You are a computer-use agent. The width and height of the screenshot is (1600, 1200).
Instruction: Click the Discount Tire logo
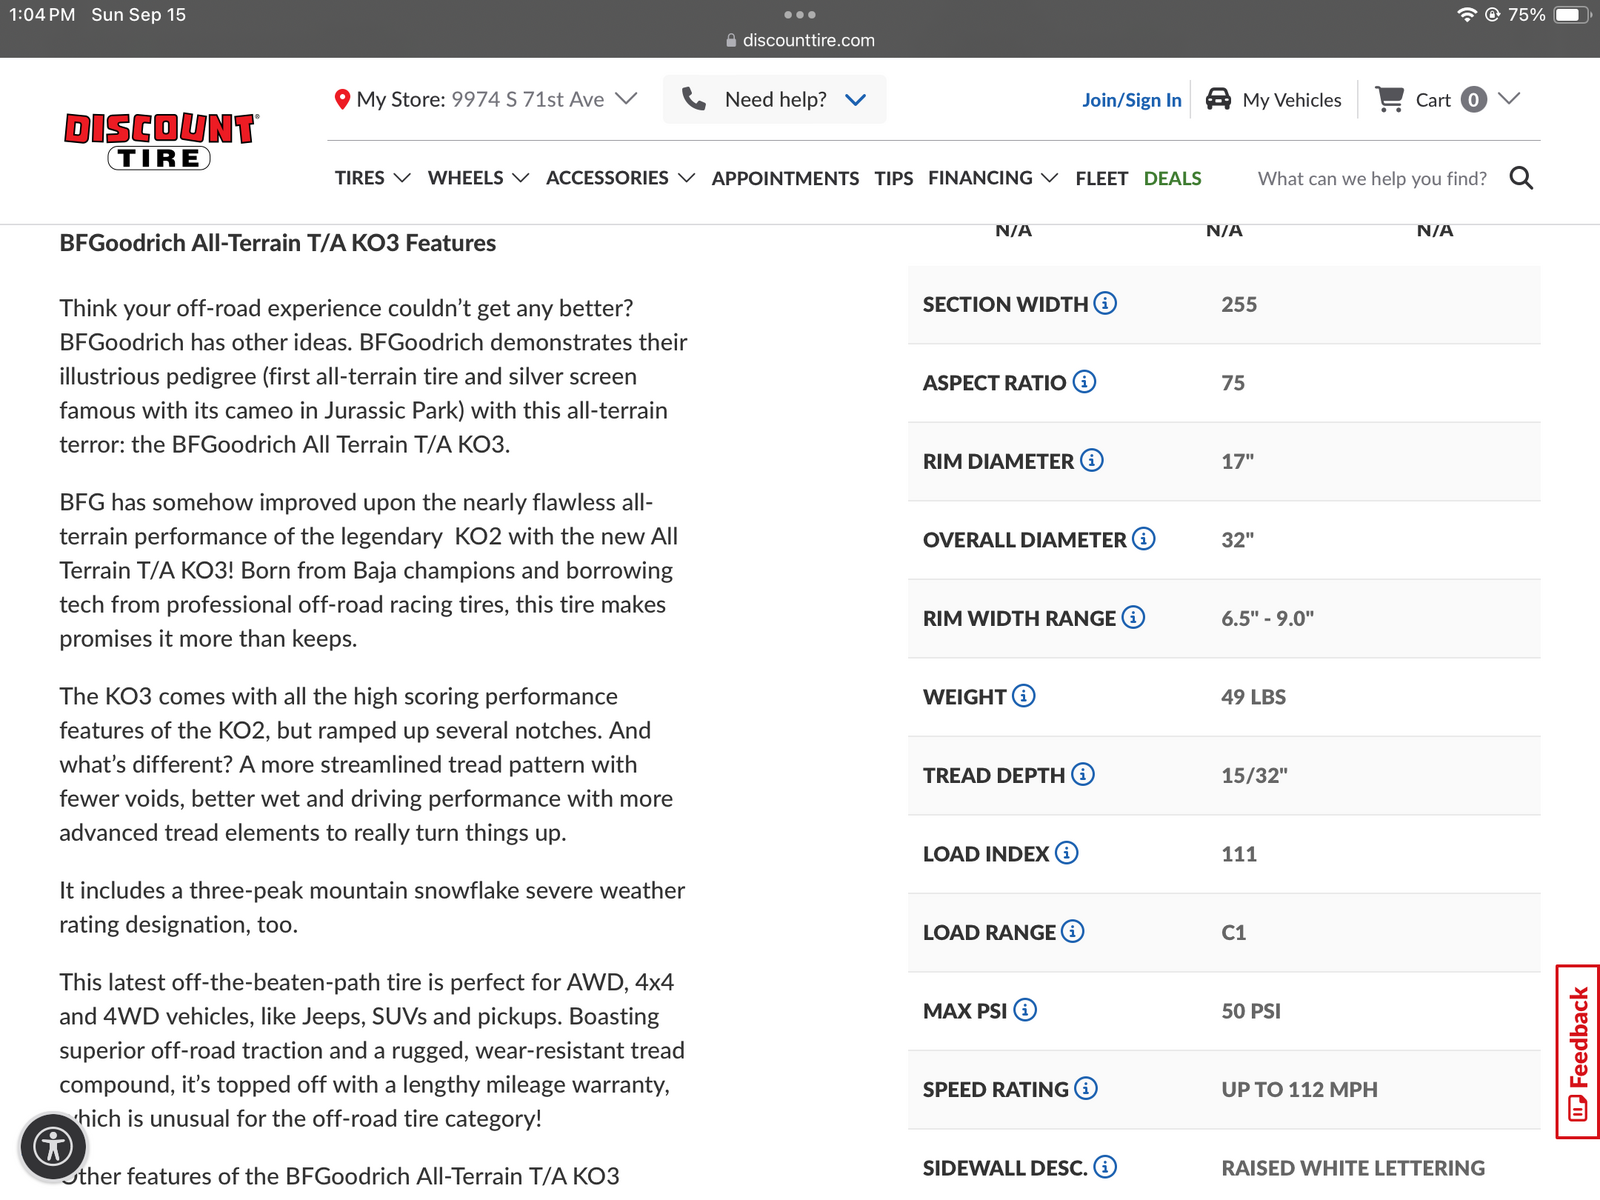[x=161, y=141]
